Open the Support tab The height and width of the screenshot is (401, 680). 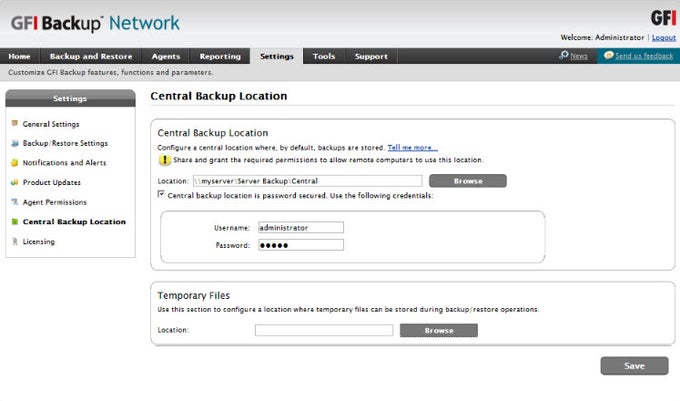coord(371,56)
